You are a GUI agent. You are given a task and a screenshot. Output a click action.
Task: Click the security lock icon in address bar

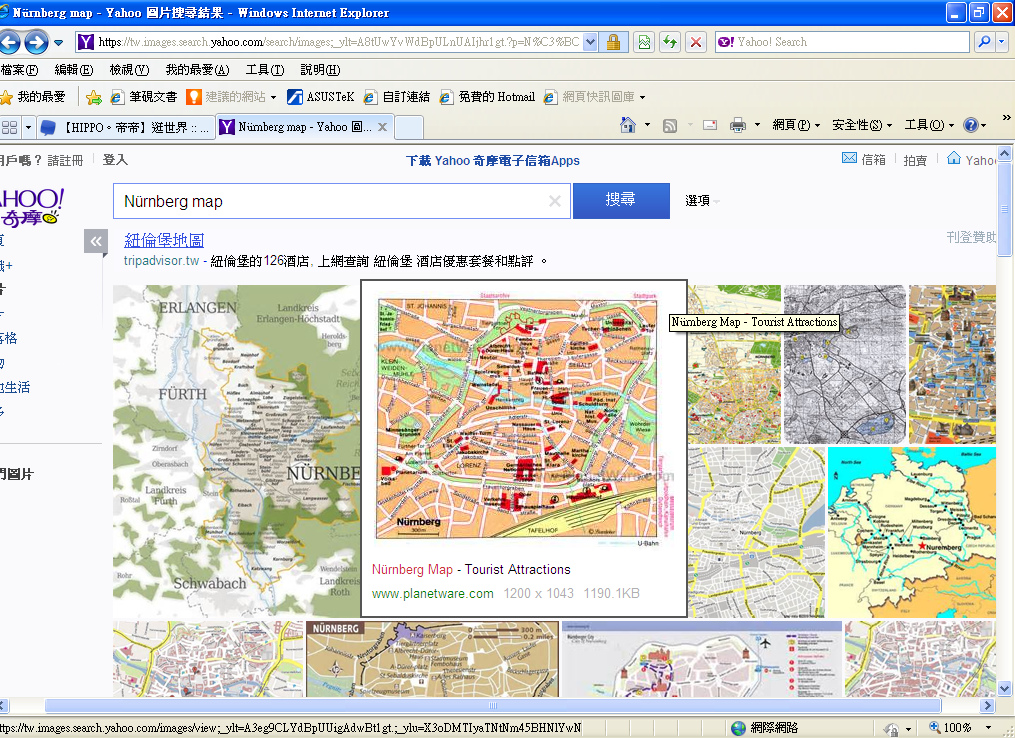(613, 42)
